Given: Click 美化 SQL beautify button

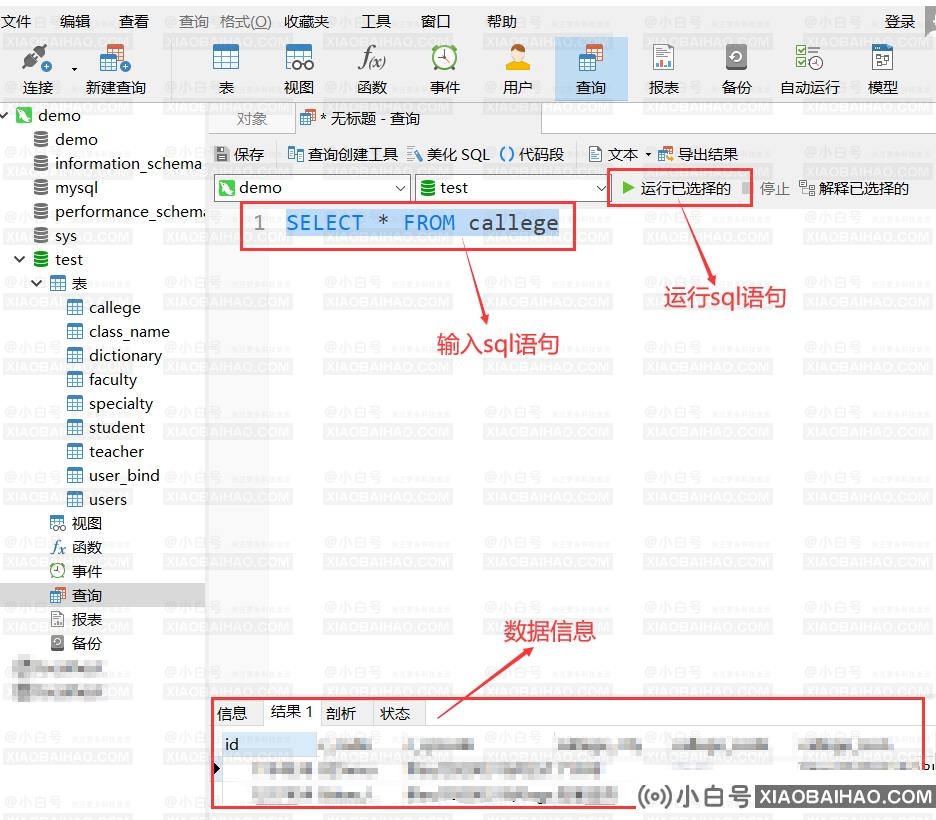Looking at the screenshot, I should (448, 155).
